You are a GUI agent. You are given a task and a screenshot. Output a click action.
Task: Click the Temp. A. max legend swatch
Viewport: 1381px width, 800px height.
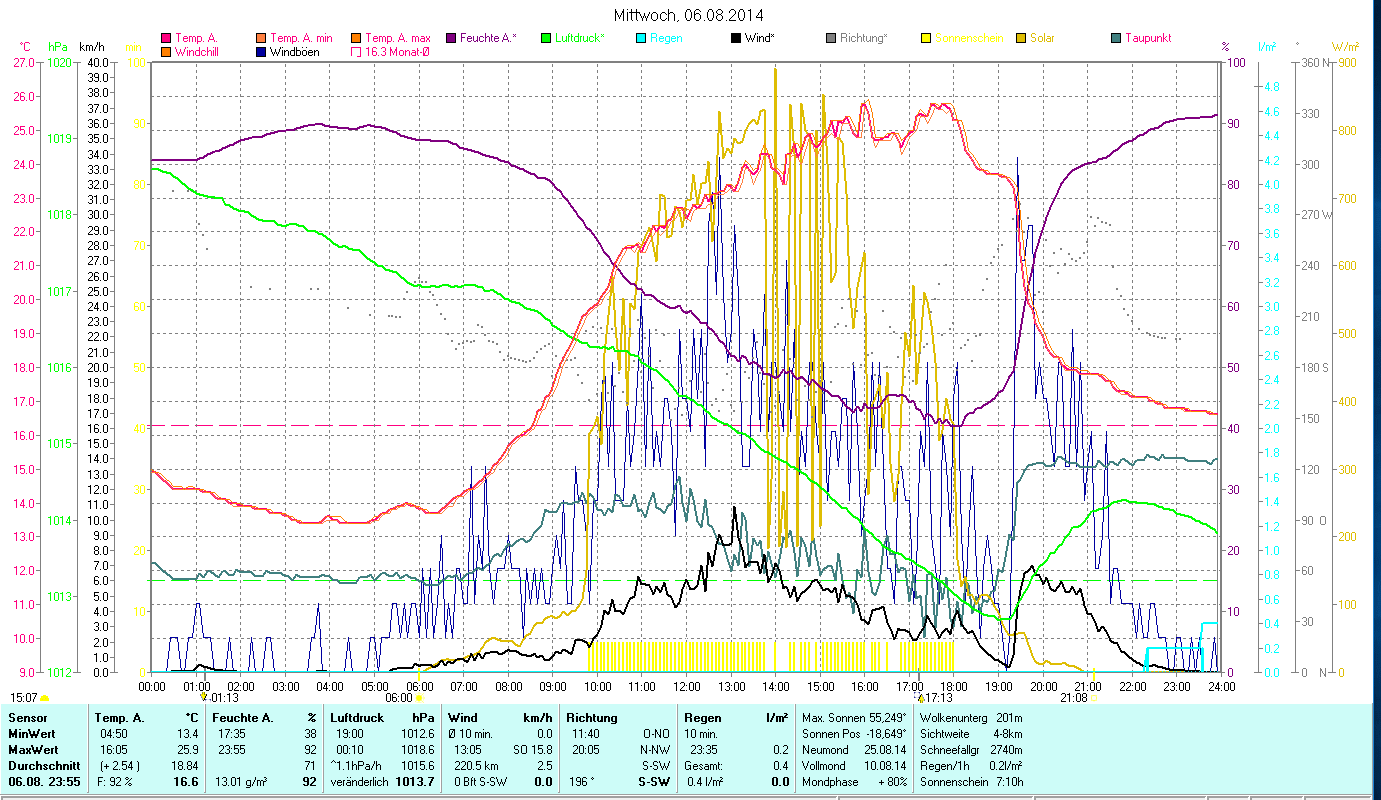355,38
